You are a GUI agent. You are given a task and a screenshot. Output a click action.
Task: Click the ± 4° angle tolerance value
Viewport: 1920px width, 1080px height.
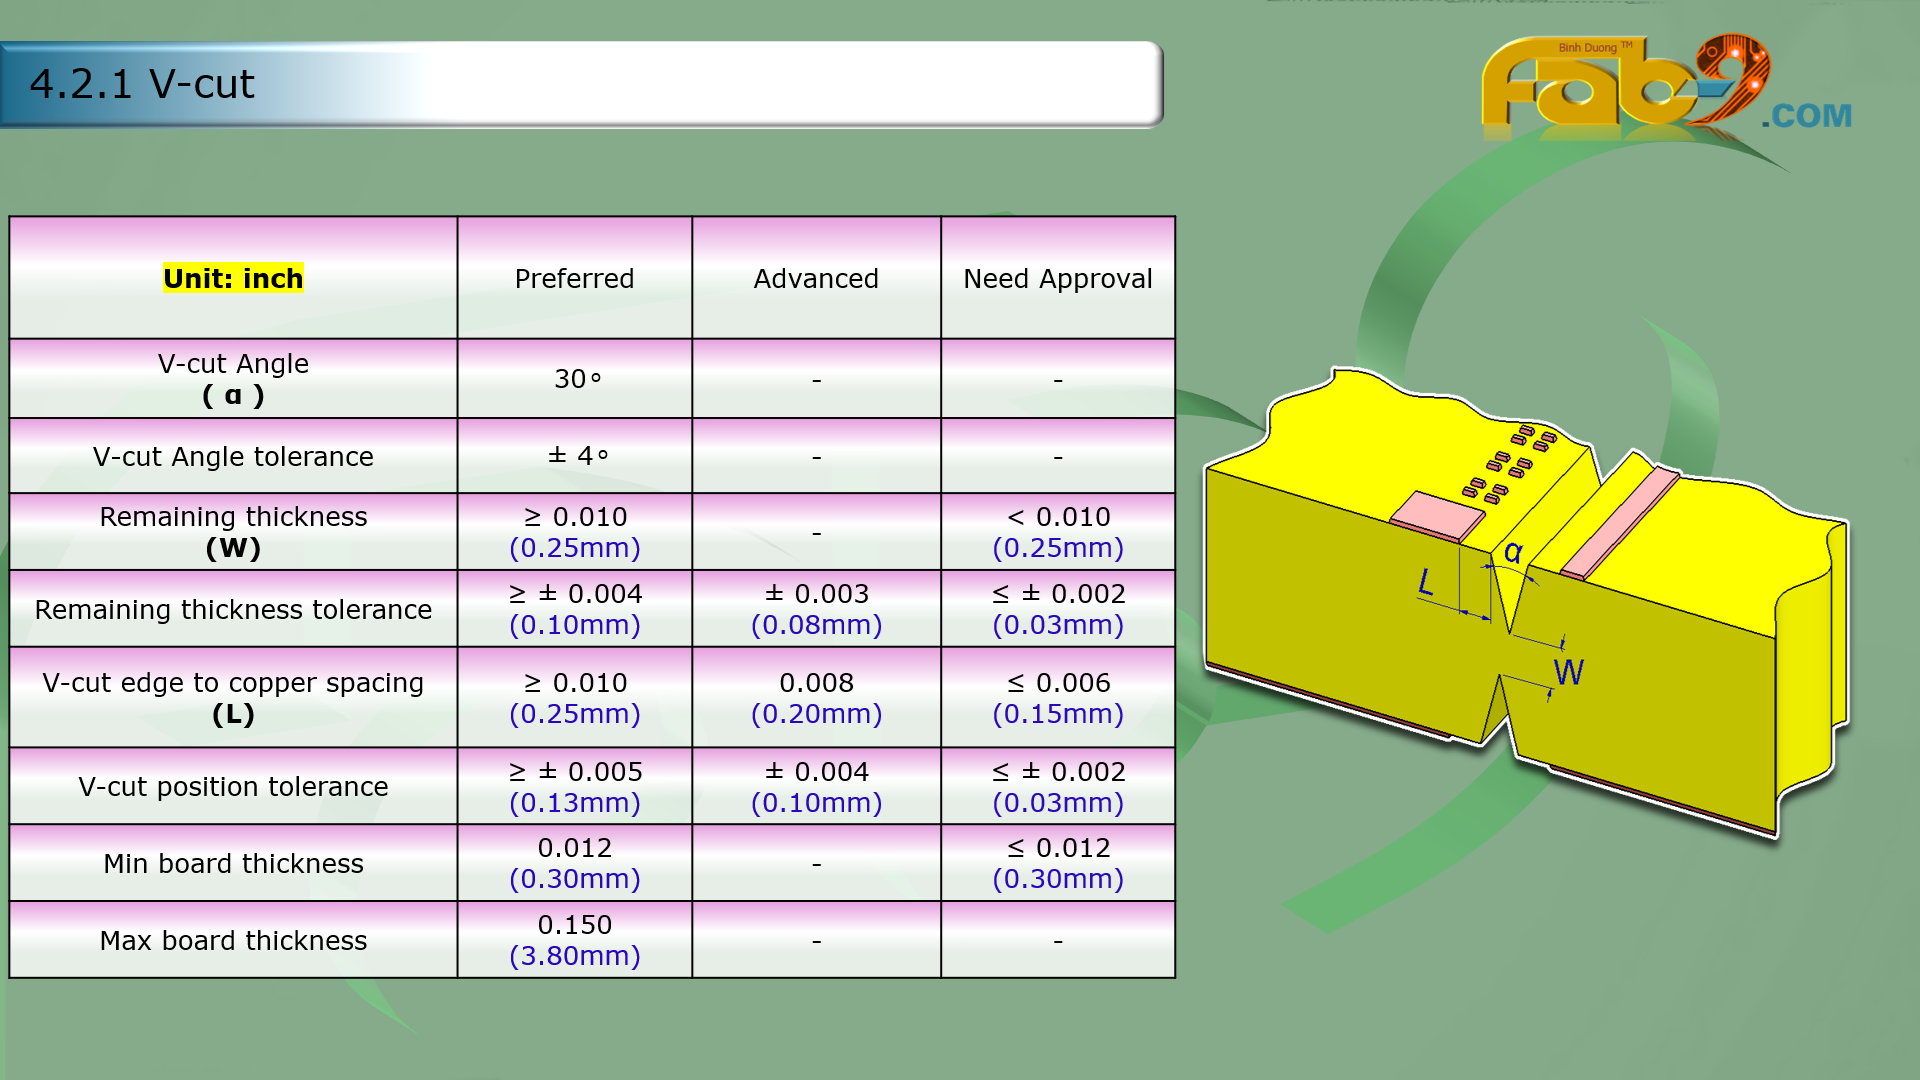(577, 456)
